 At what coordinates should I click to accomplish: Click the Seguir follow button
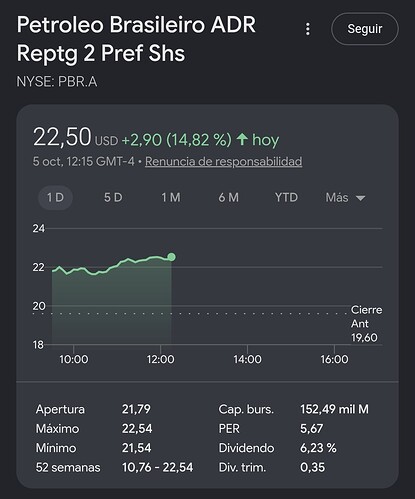point(365,29)
